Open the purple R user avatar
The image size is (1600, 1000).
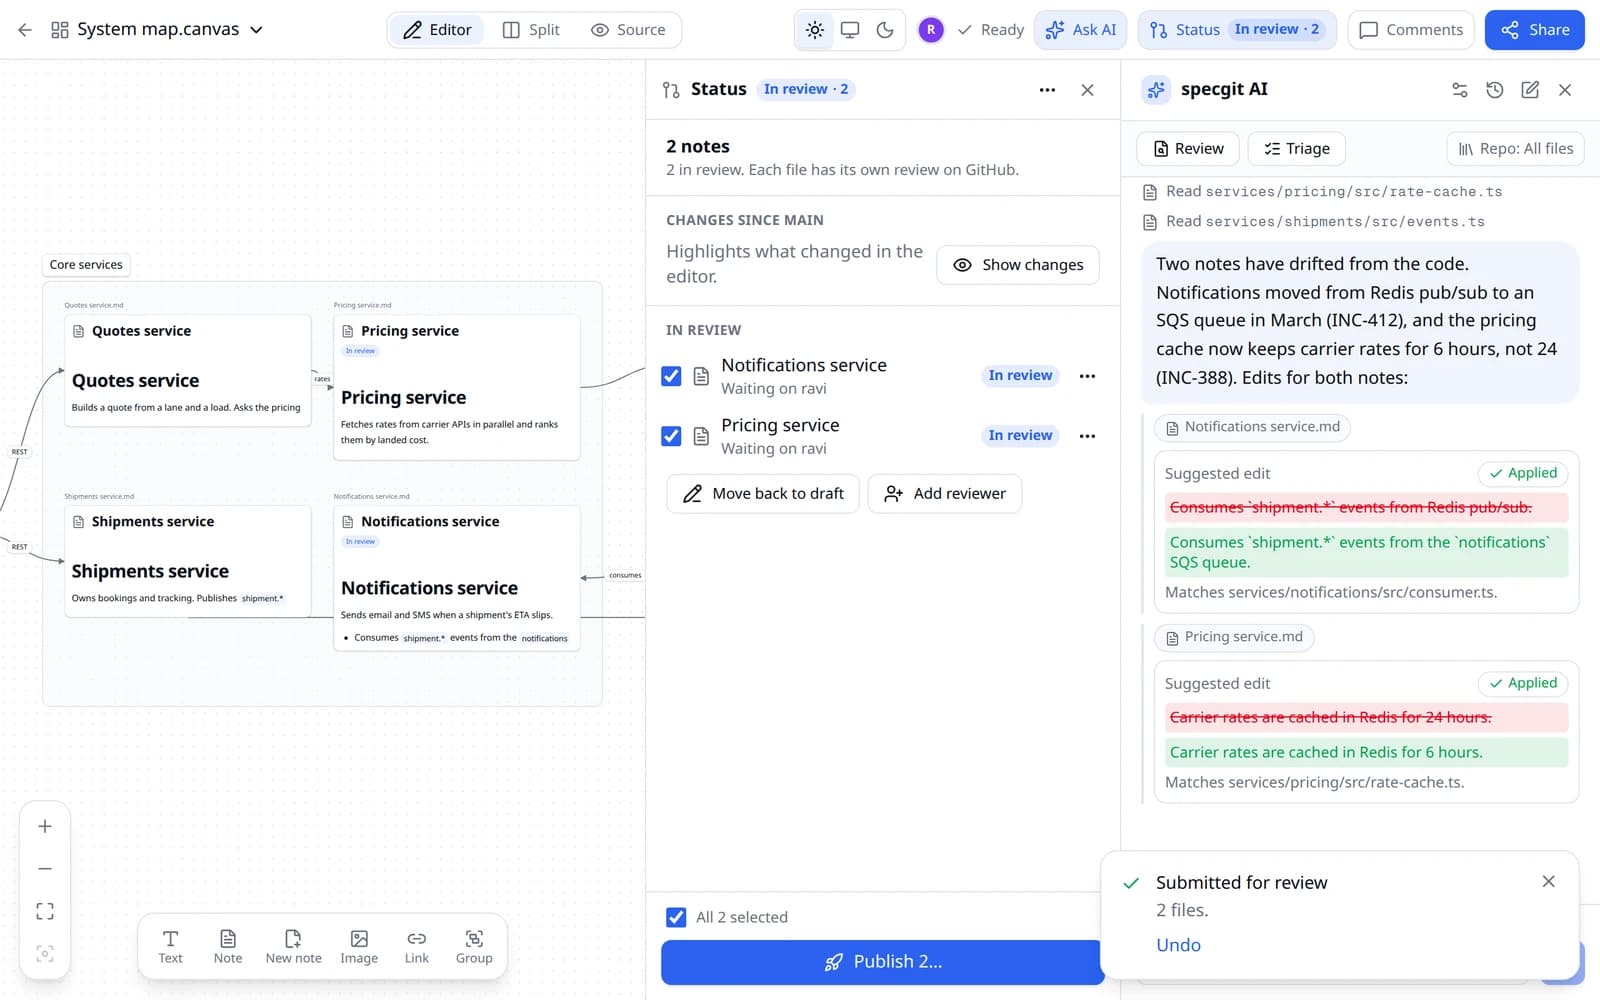[931, 30]
